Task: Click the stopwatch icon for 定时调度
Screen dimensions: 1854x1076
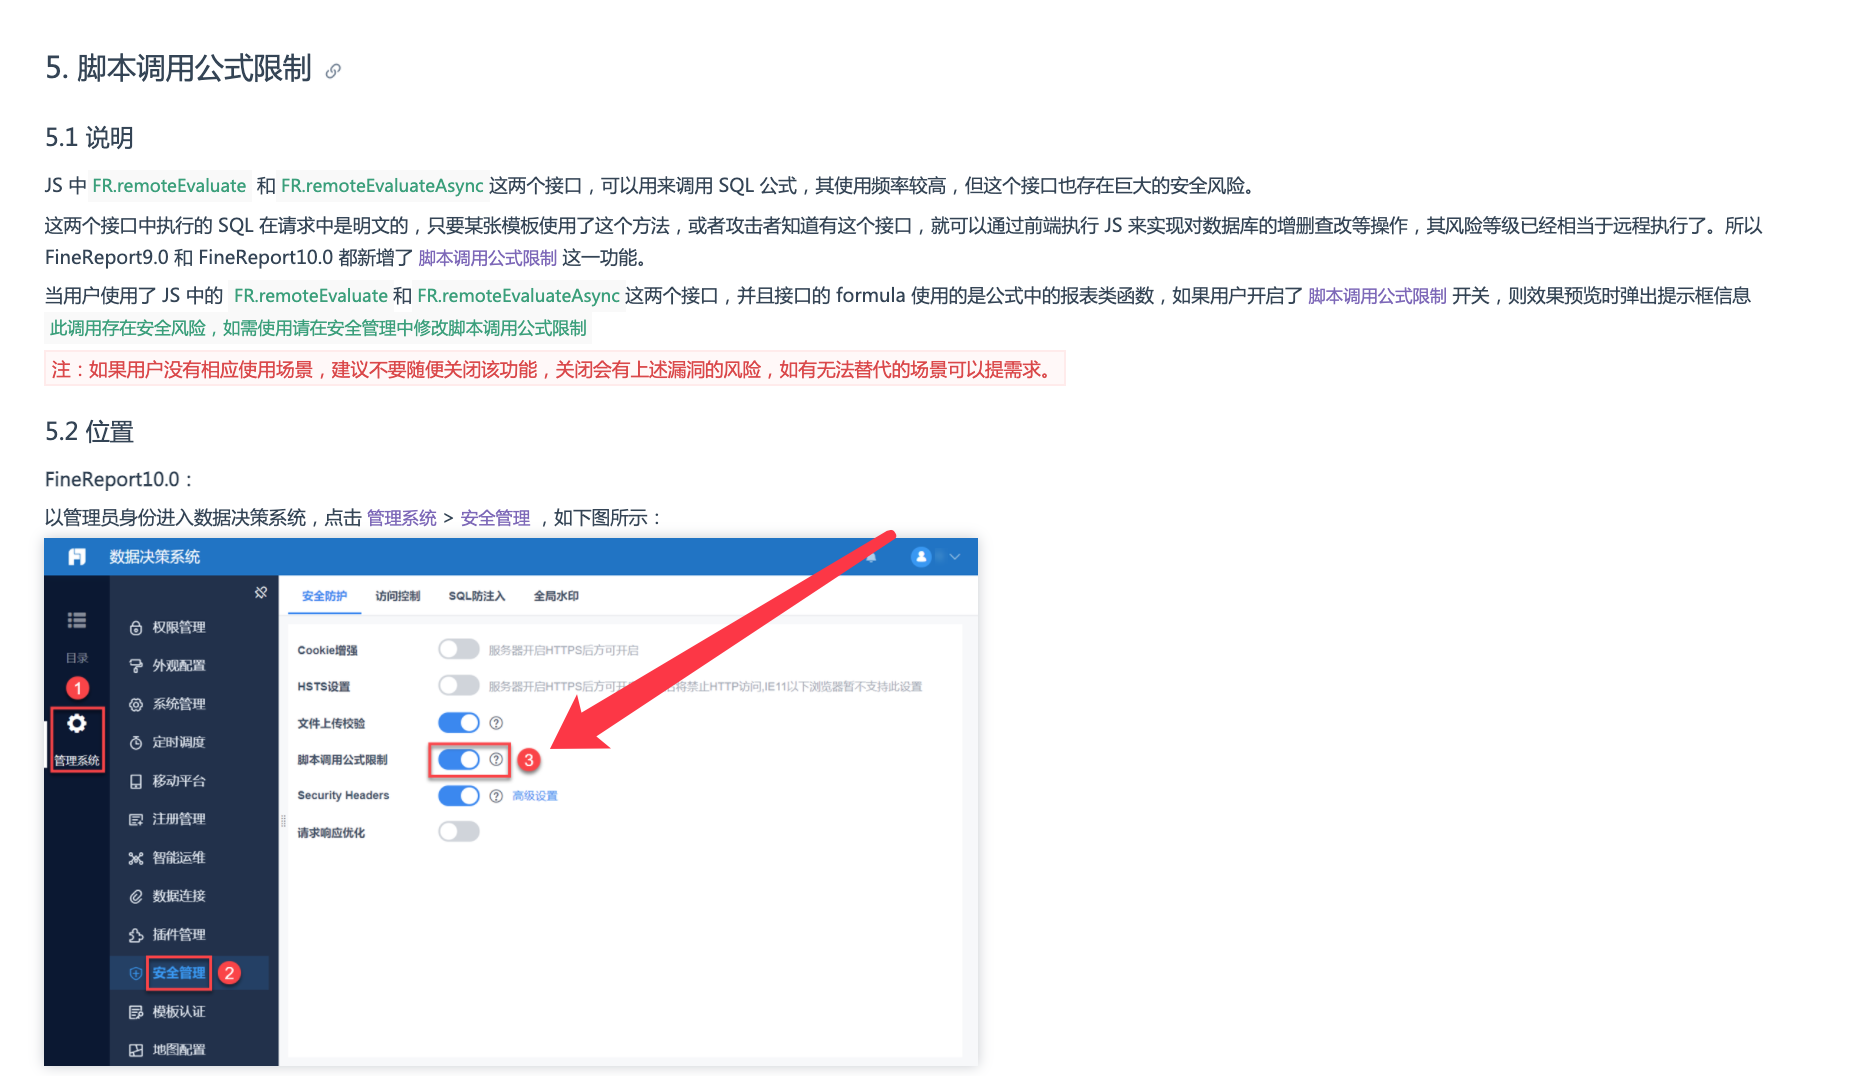Action: [x=136, y=743]
